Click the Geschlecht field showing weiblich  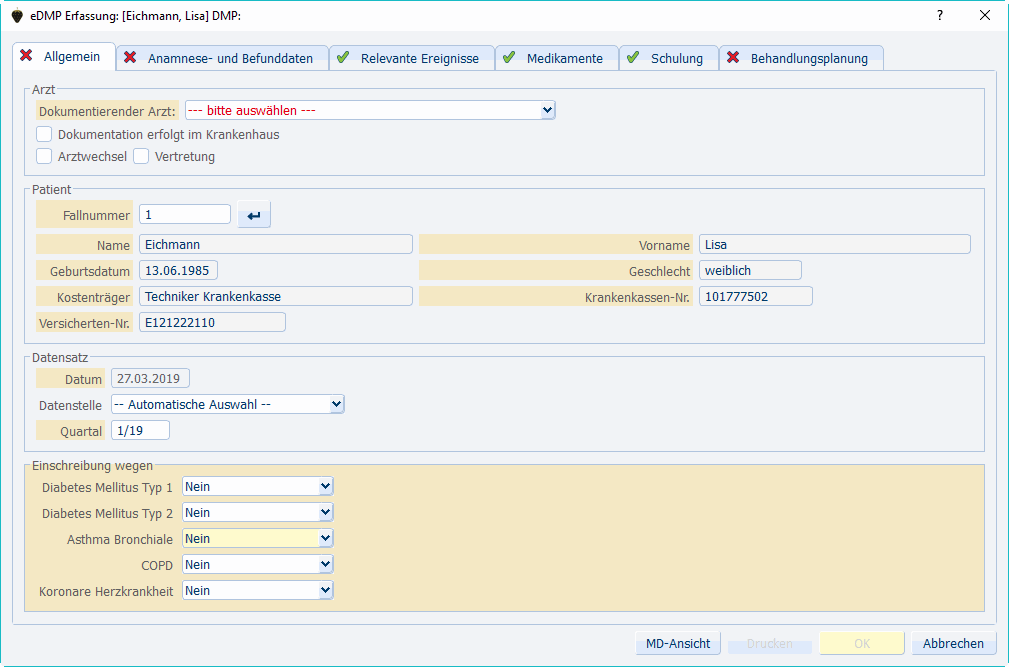click(x=750, y=270)
